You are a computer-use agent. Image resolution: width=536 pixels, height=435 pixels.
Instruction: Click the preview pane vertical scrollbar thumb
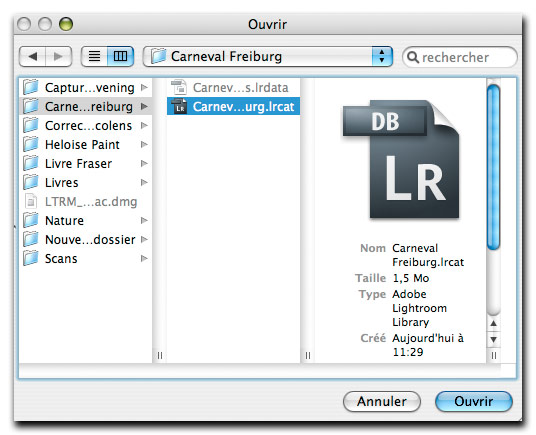pyautogui.click(x=493, y=167)
